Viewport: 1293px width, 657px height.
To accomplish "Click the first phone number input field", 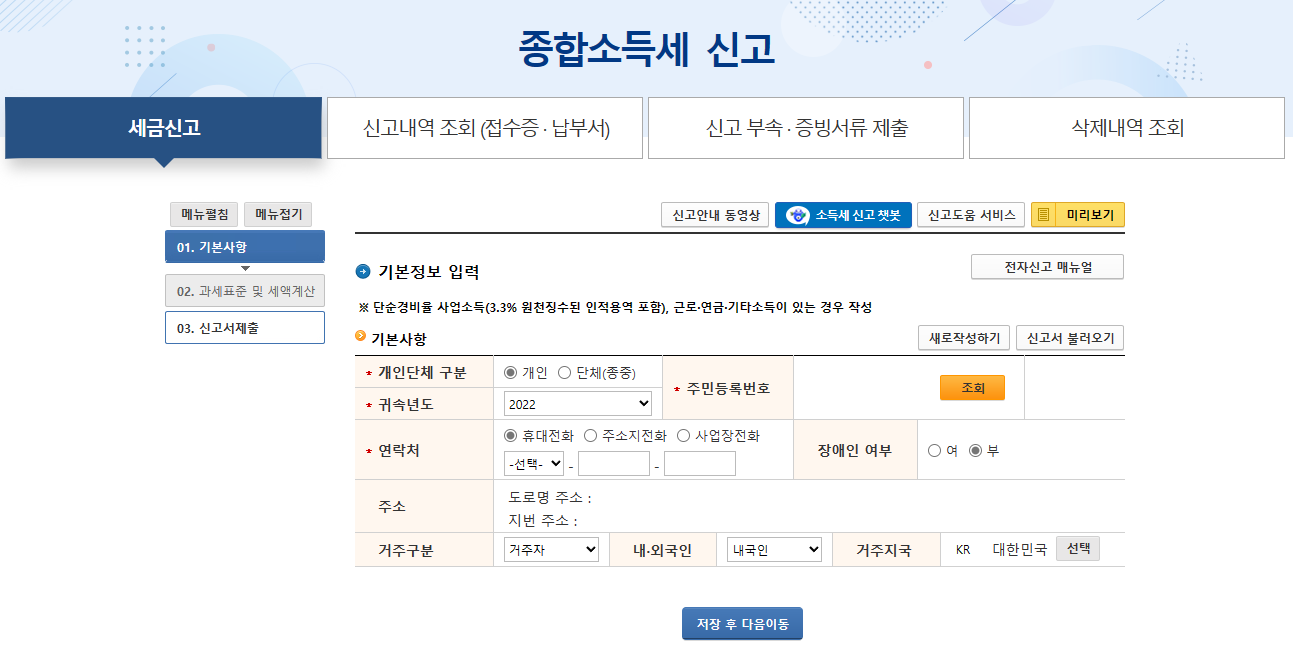I will (613, 463).
